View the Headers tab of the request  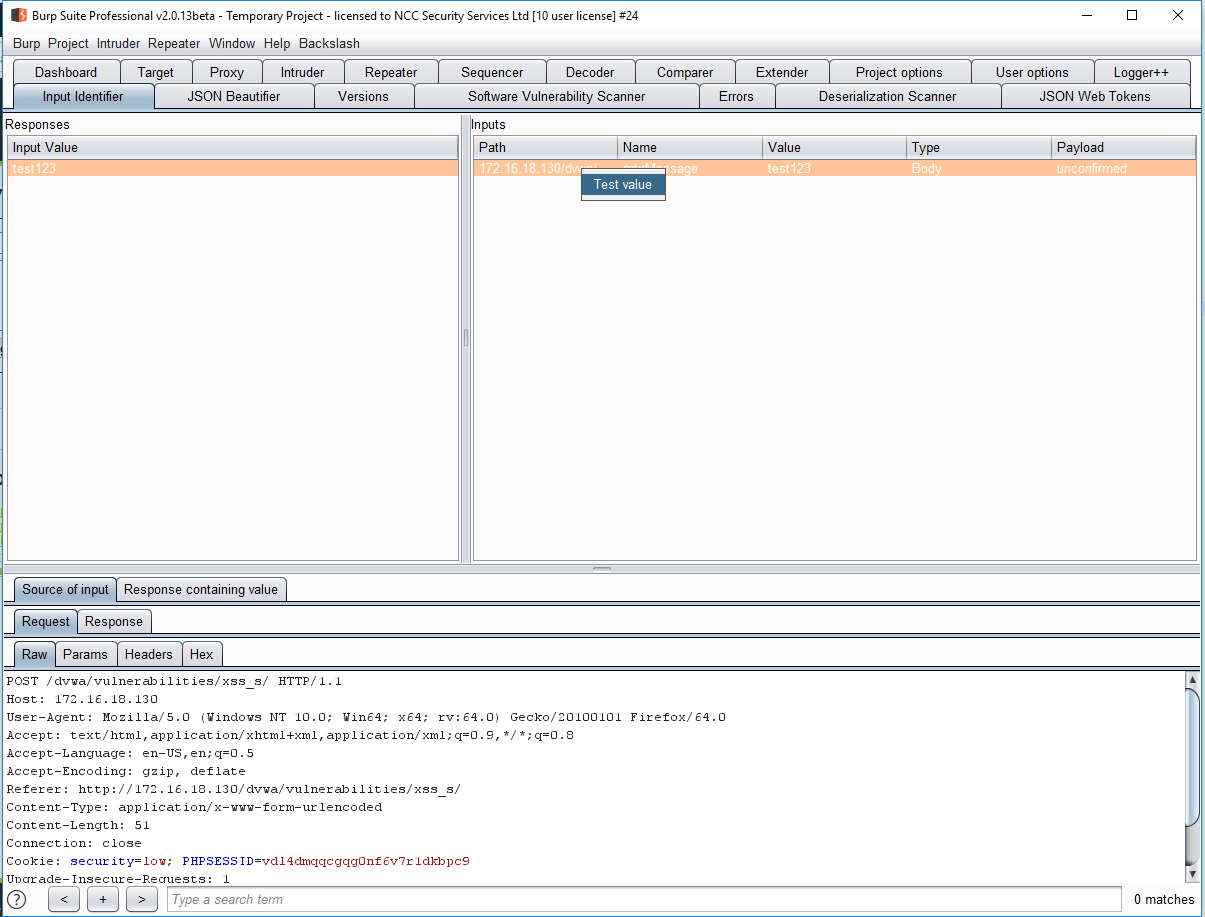coord(148,654)
